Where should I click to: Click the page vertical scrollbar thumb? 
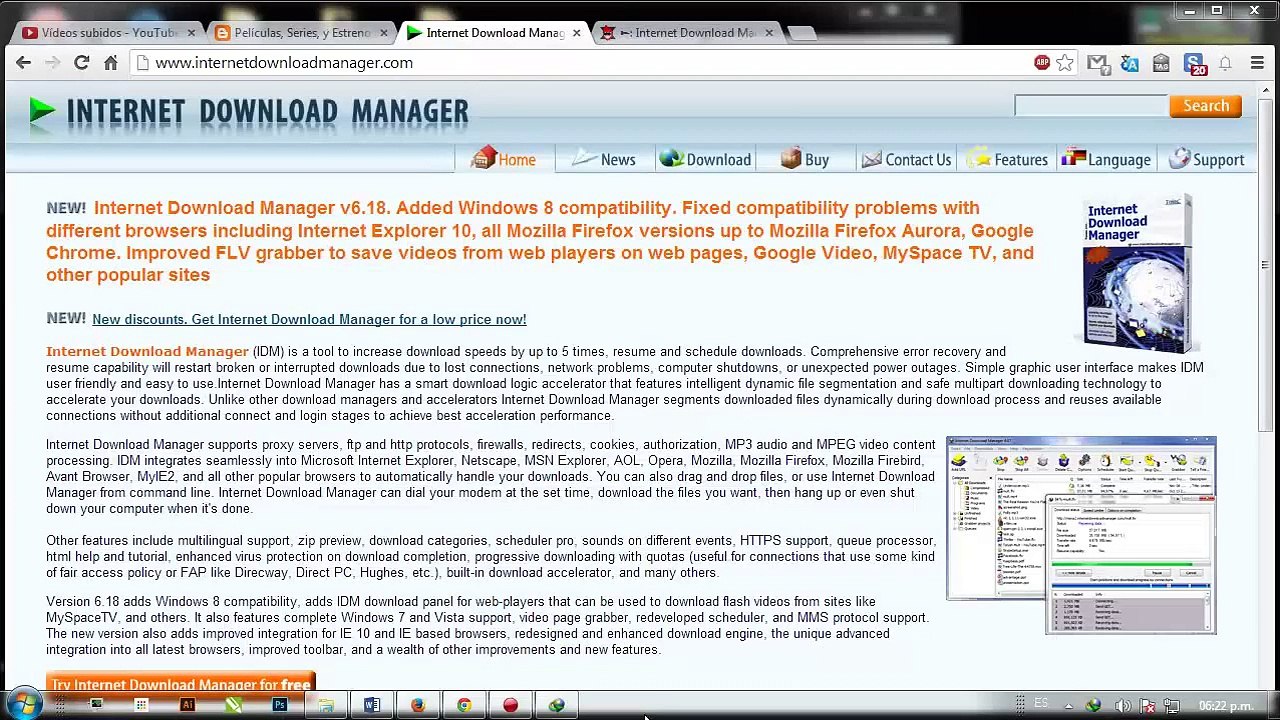pyautogui.click(x=1265, y=266)
